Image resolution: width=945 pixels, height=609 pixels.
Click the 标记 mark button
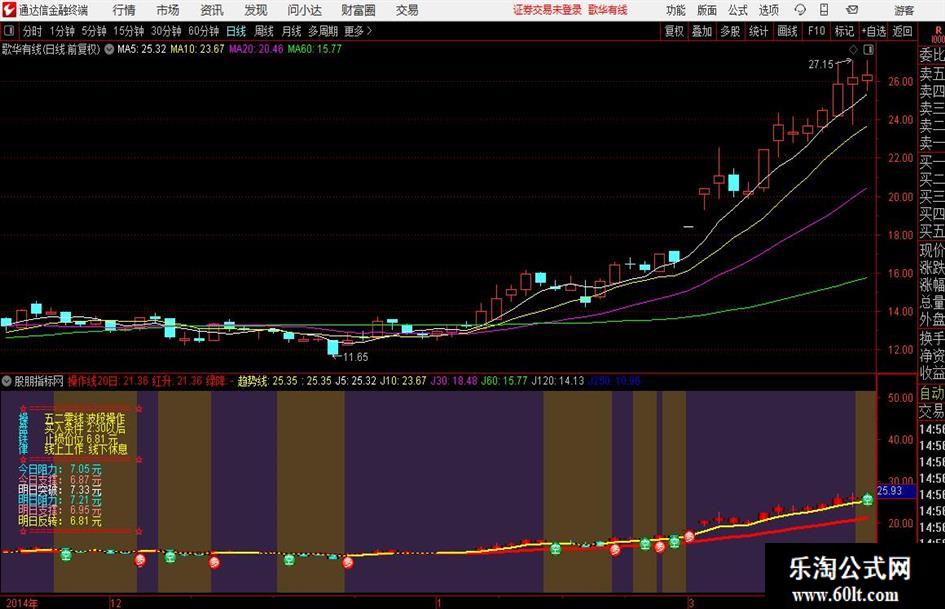pyautogui.click(x=844, y=31)
